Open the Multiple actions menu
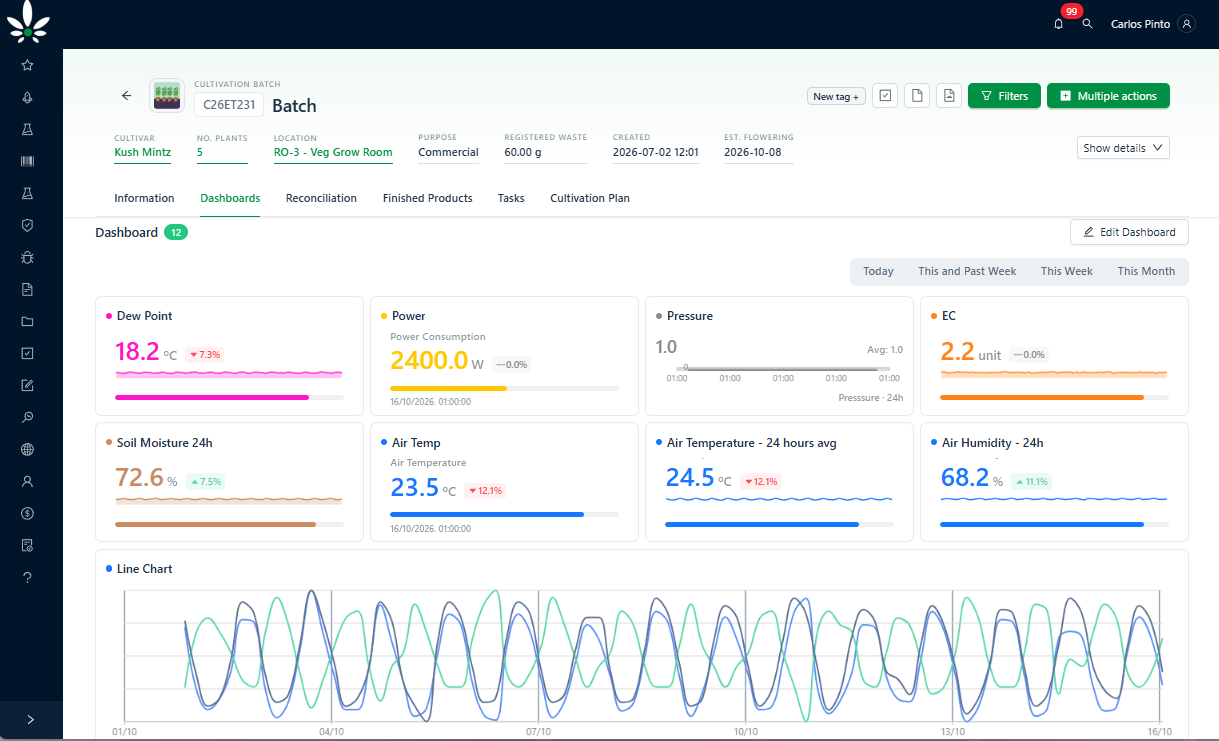 (1108, 96)
